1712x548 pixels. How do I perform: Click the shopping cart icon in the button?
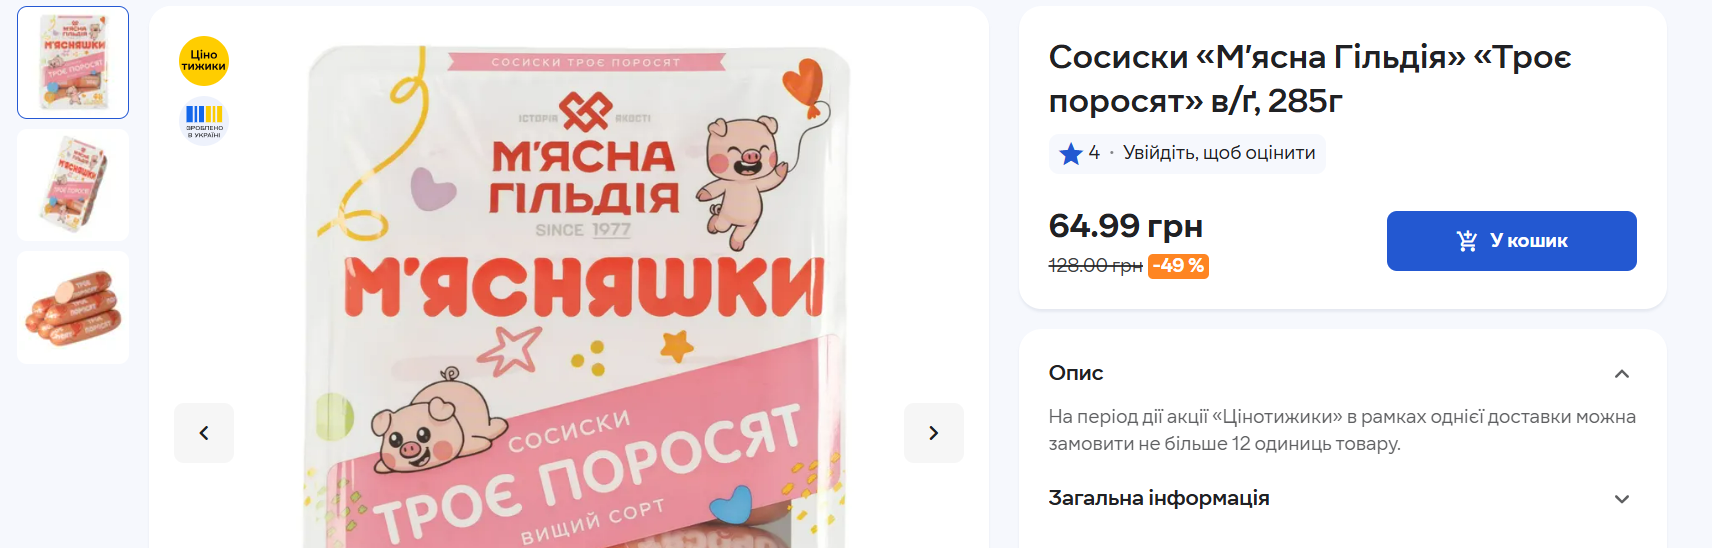[x=1467, y=241]
